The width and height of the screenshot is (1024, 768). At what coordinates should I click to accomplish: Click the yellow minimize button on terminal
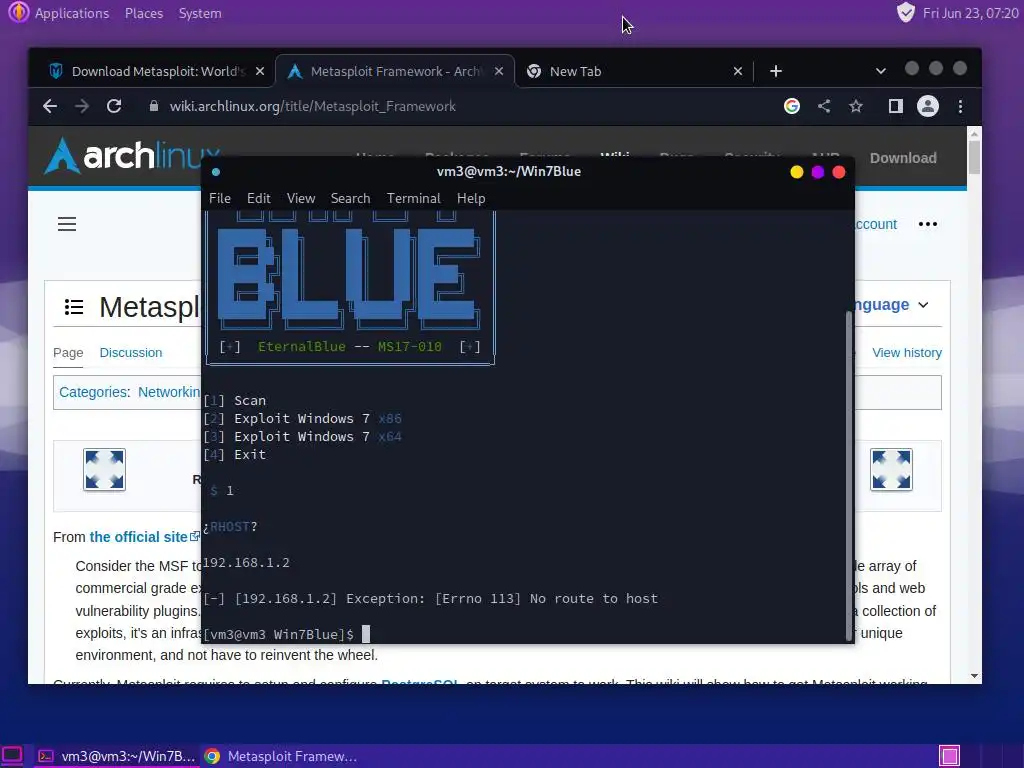pos(797,172)
